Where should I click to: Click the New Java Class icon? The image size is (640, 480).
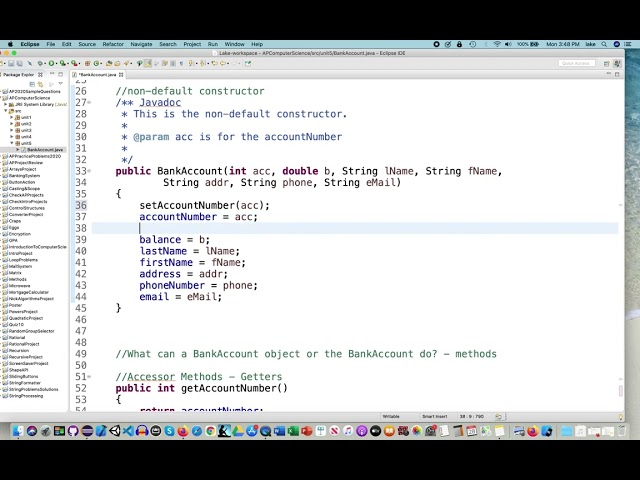[x=97, y=63]
